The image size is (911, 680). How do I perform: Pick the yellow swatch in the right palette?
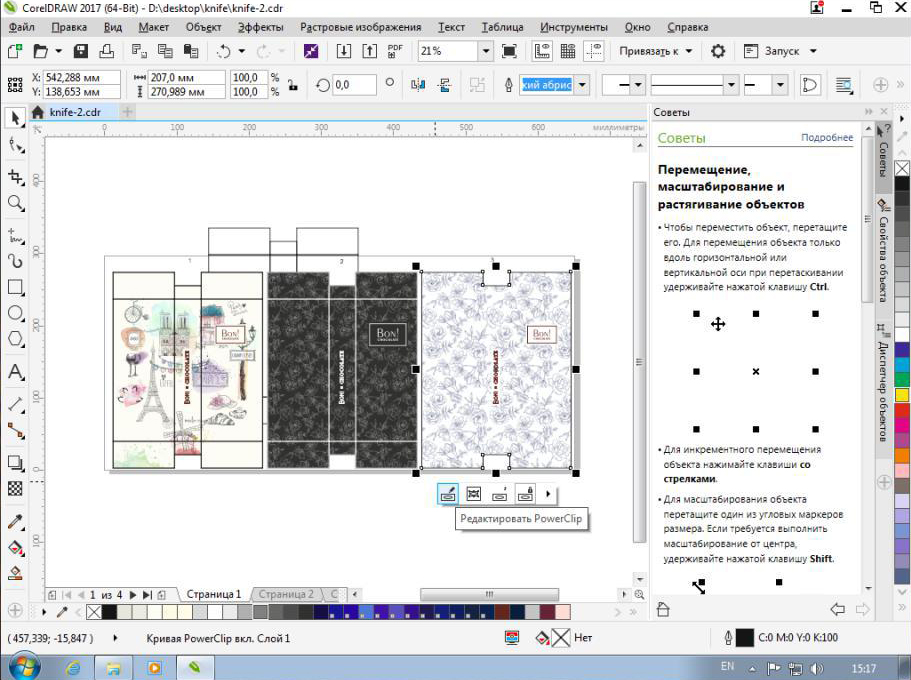[x=902, y=395]
